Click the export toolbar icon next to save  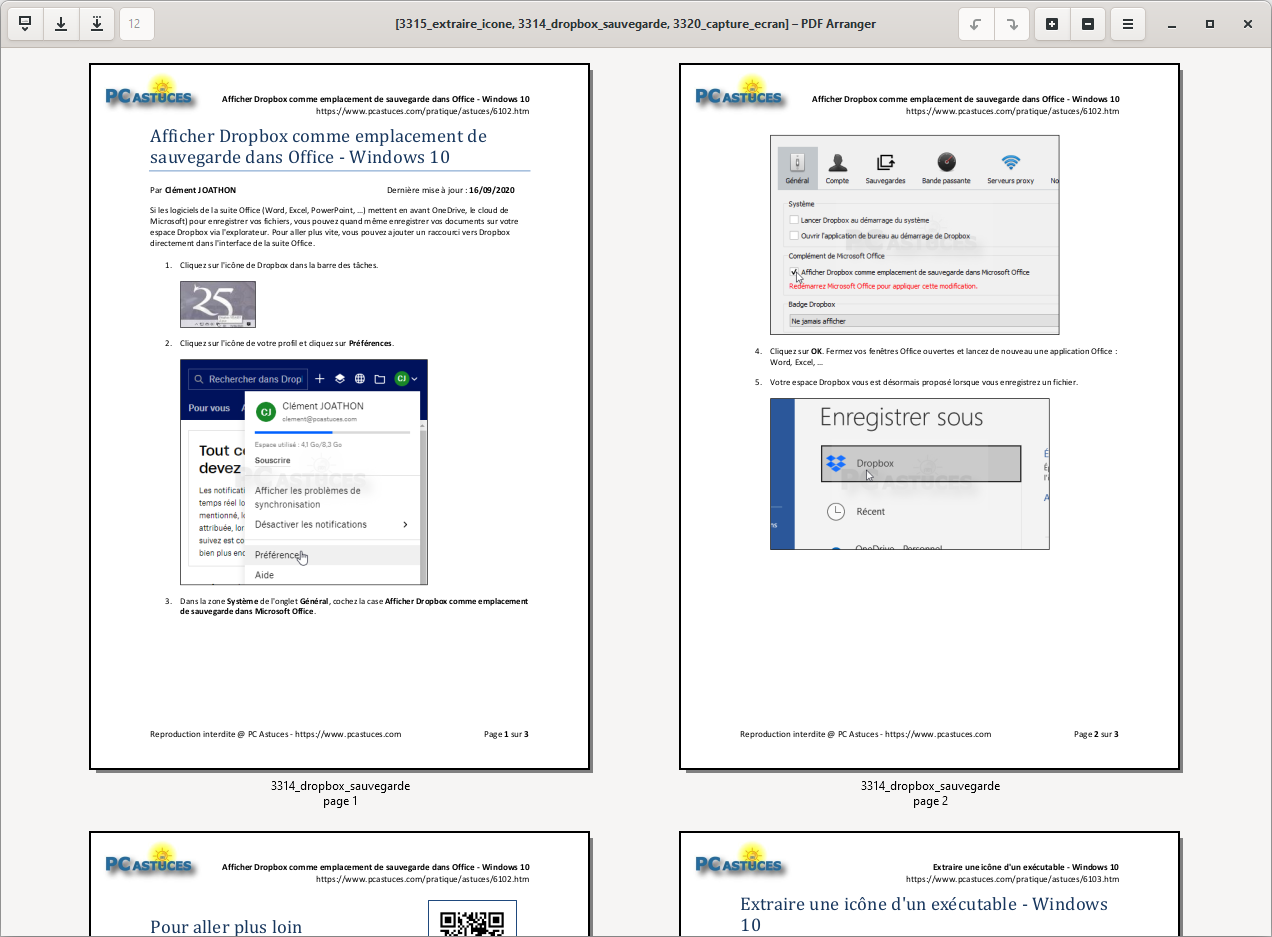(97, 23)
